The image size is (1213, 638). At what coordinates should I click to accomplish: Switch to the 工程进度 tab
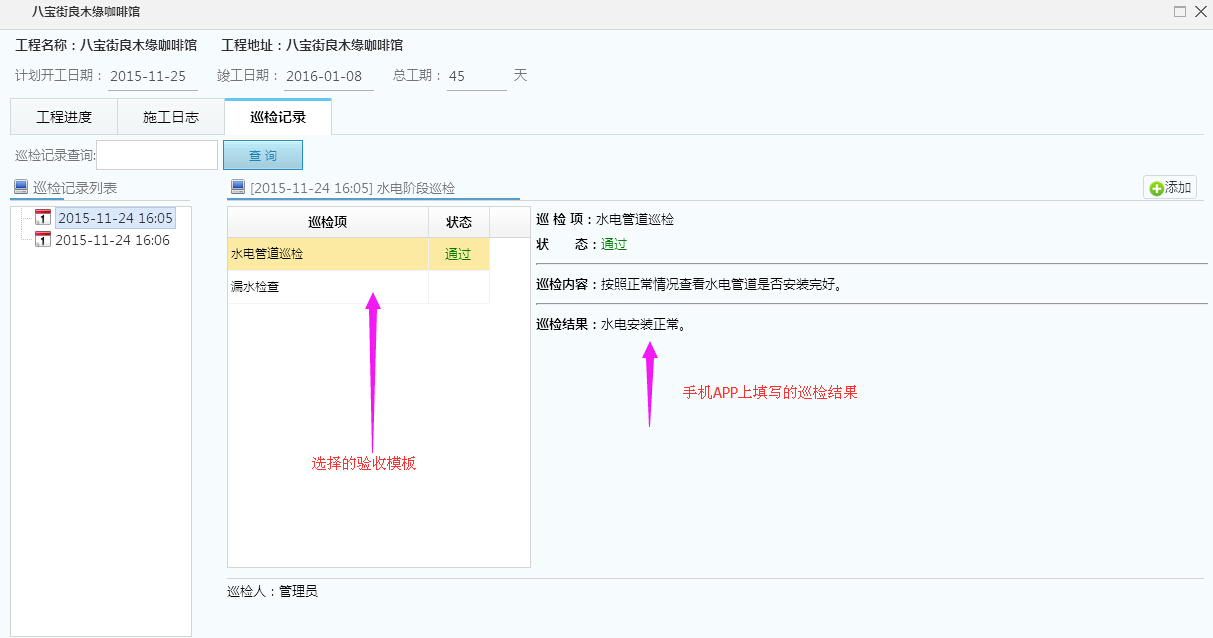point(64,117)
